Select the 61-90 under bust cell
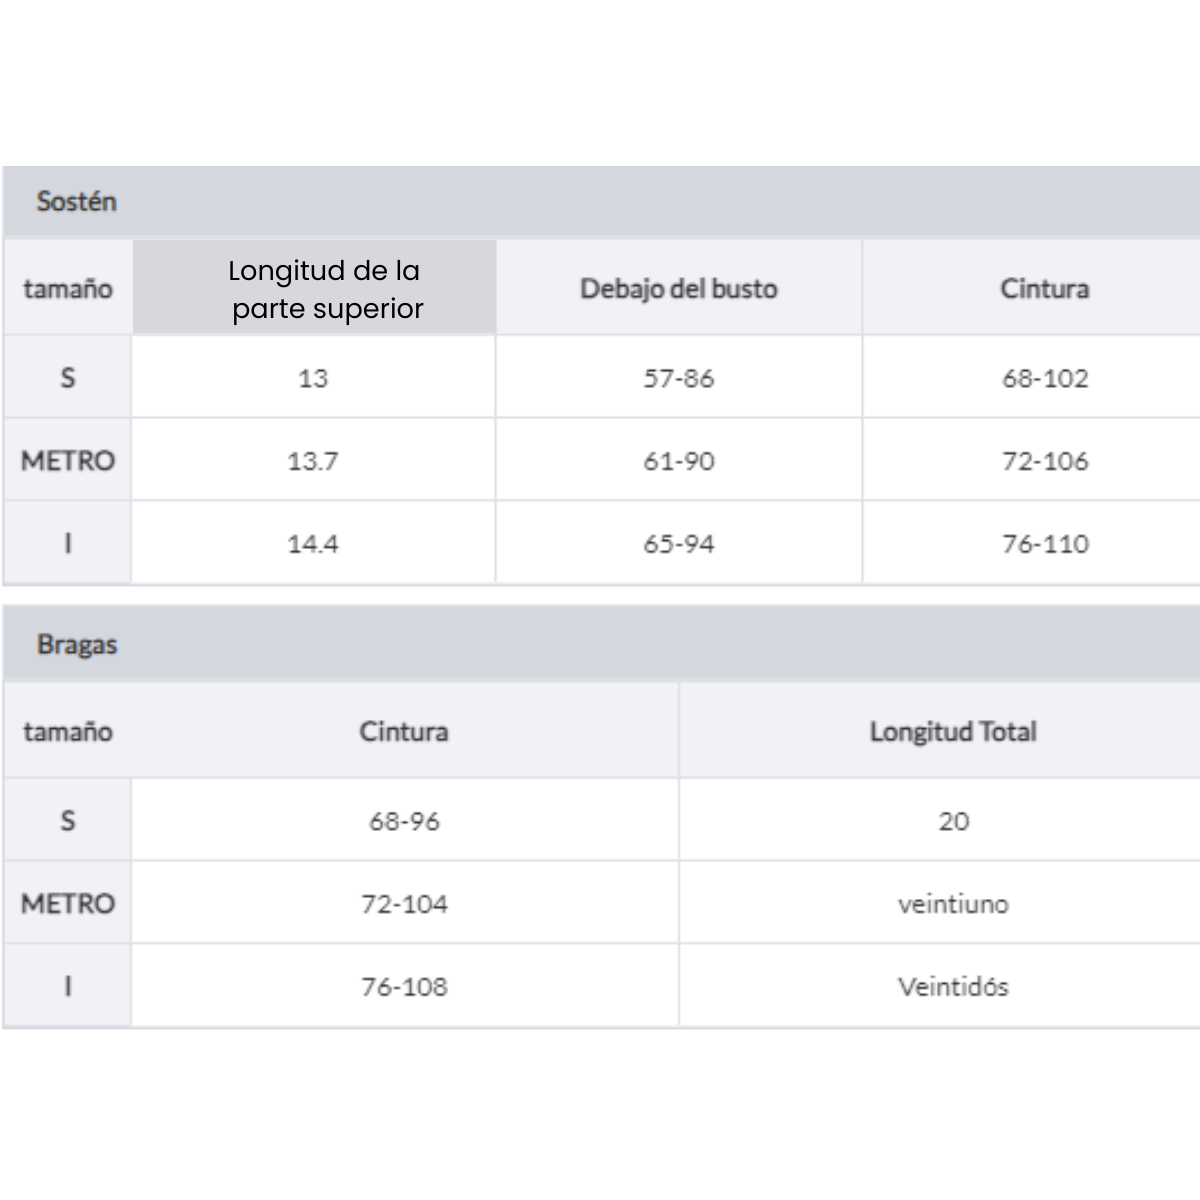Image resolution: width=1200 pixels, height=1200 pixels. [x=678, y=461]
